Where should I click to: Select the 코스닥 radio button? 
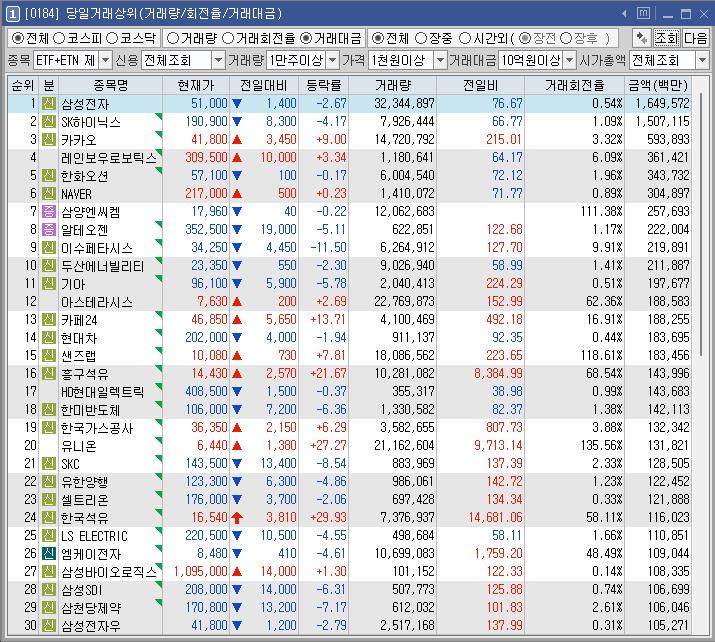click(112, 38)
